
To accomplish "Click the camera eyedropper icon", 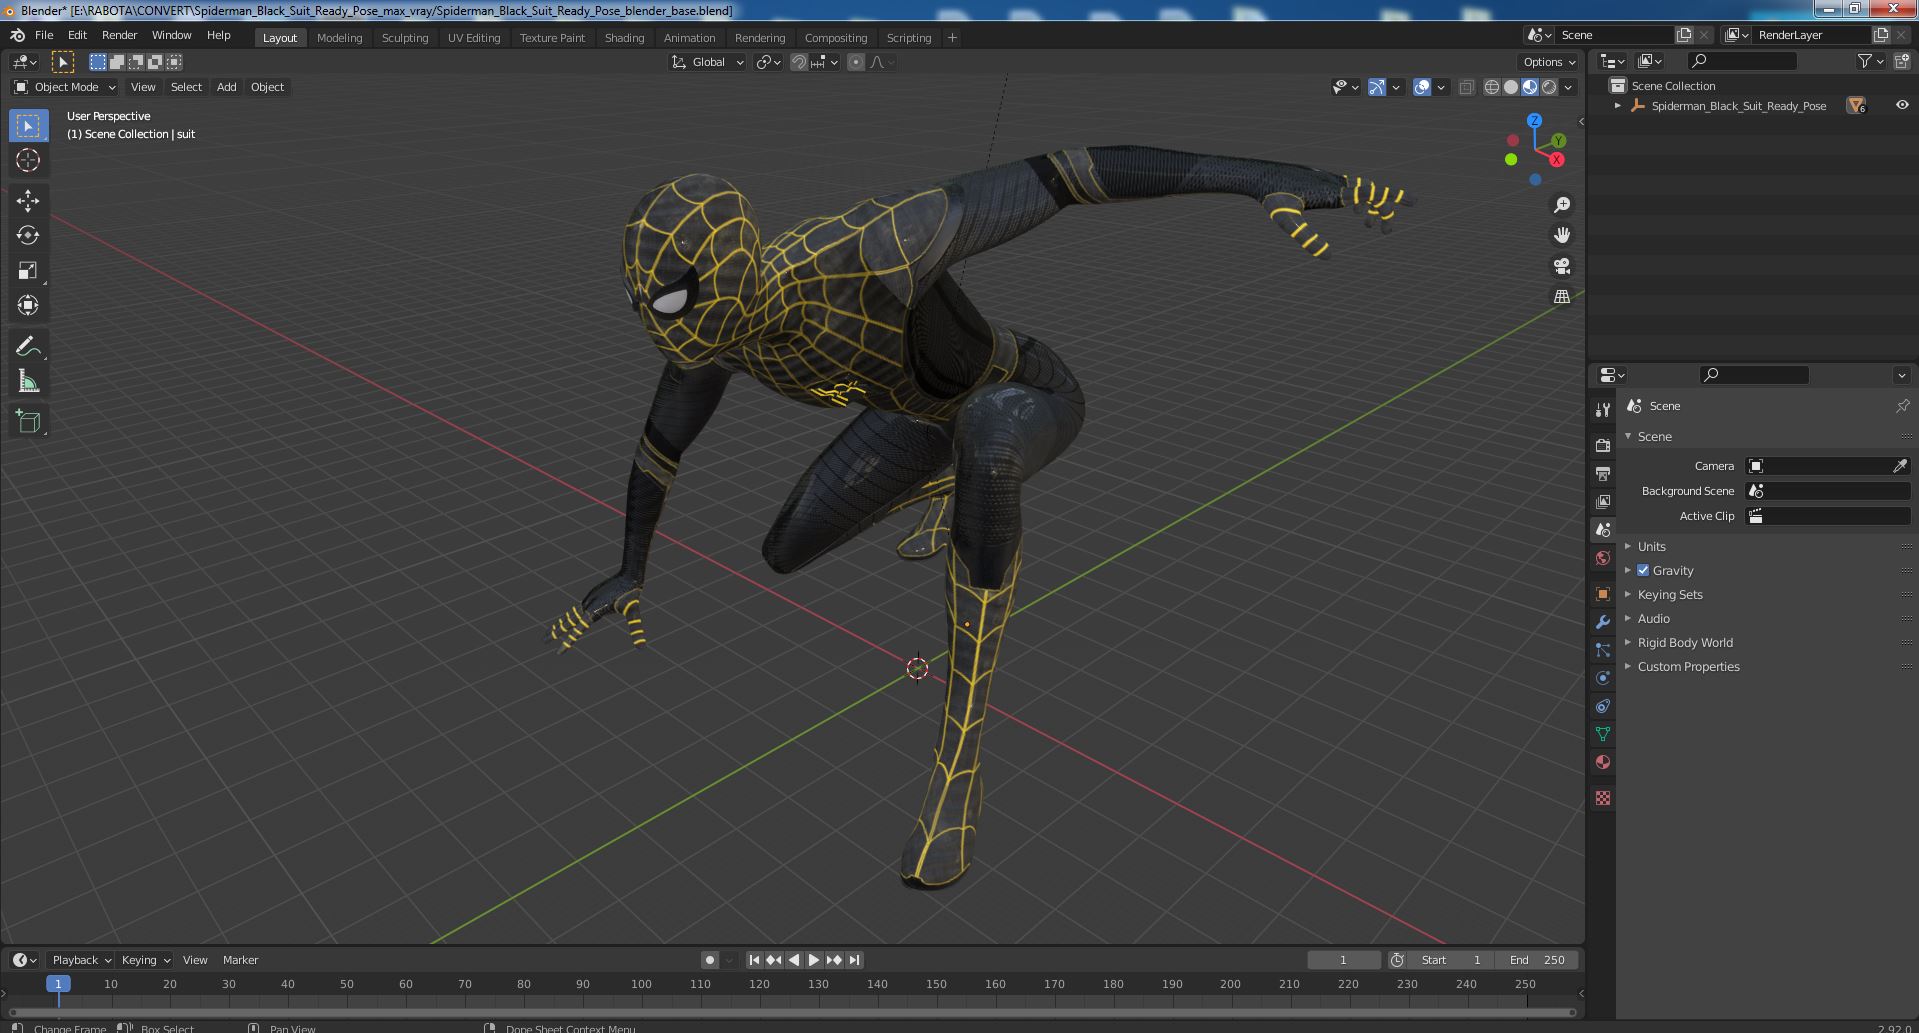I will coord(1900,466).
